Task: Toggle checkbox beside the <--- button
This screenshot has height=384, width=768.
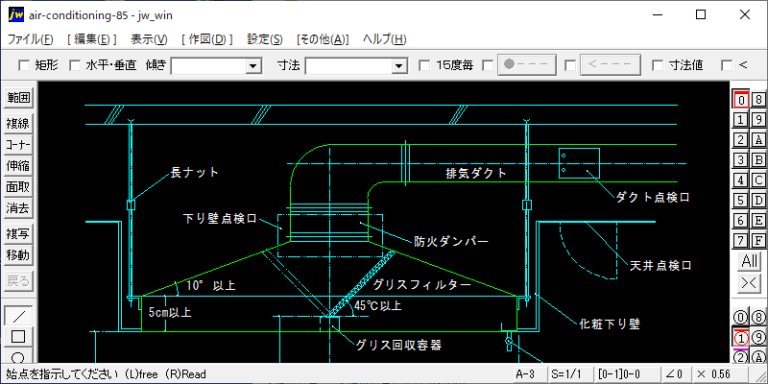Action: tap(570, 65)
